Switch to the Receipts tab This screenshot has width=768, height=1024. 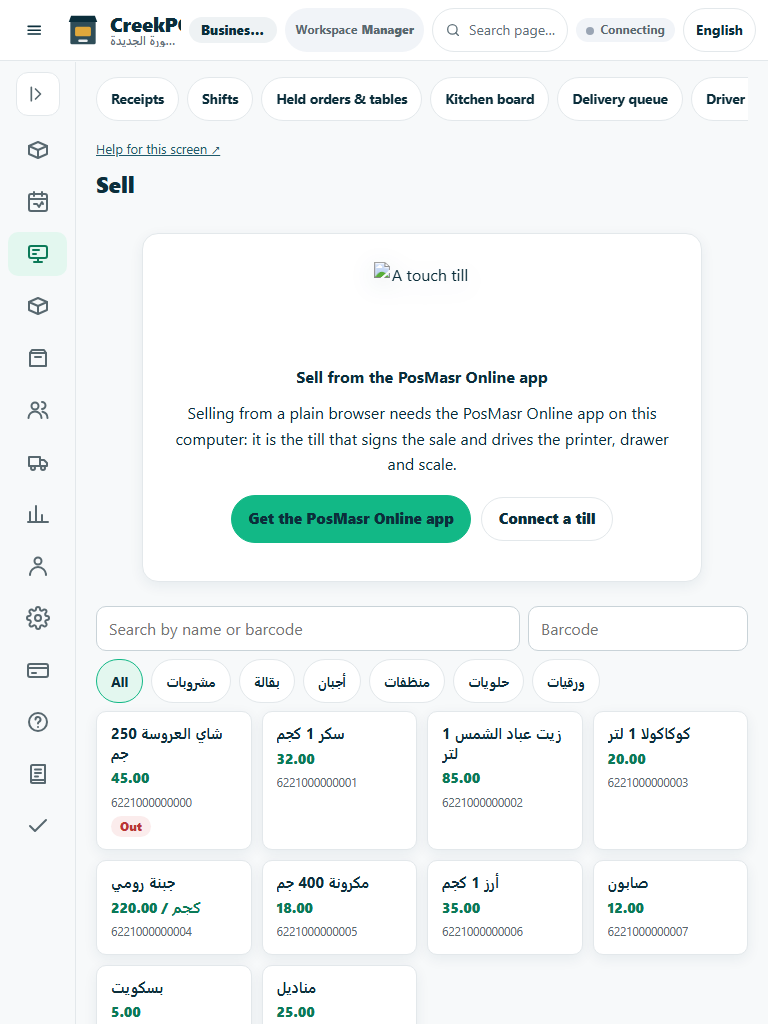137,99
